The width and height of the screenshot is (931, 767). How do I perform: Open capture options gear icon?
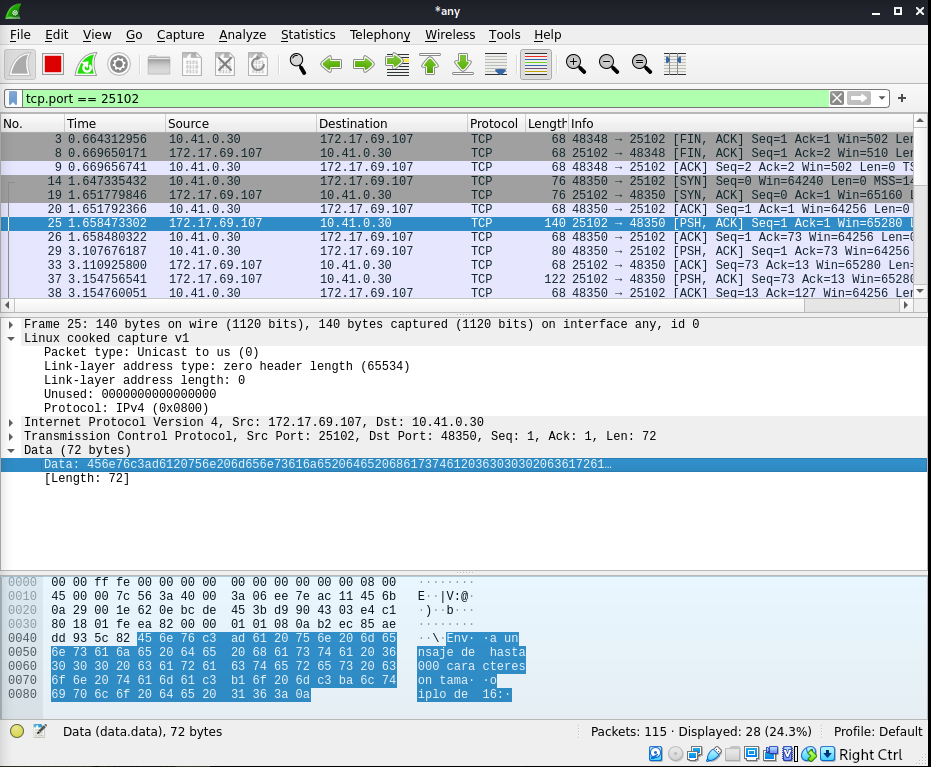point(119,64)
